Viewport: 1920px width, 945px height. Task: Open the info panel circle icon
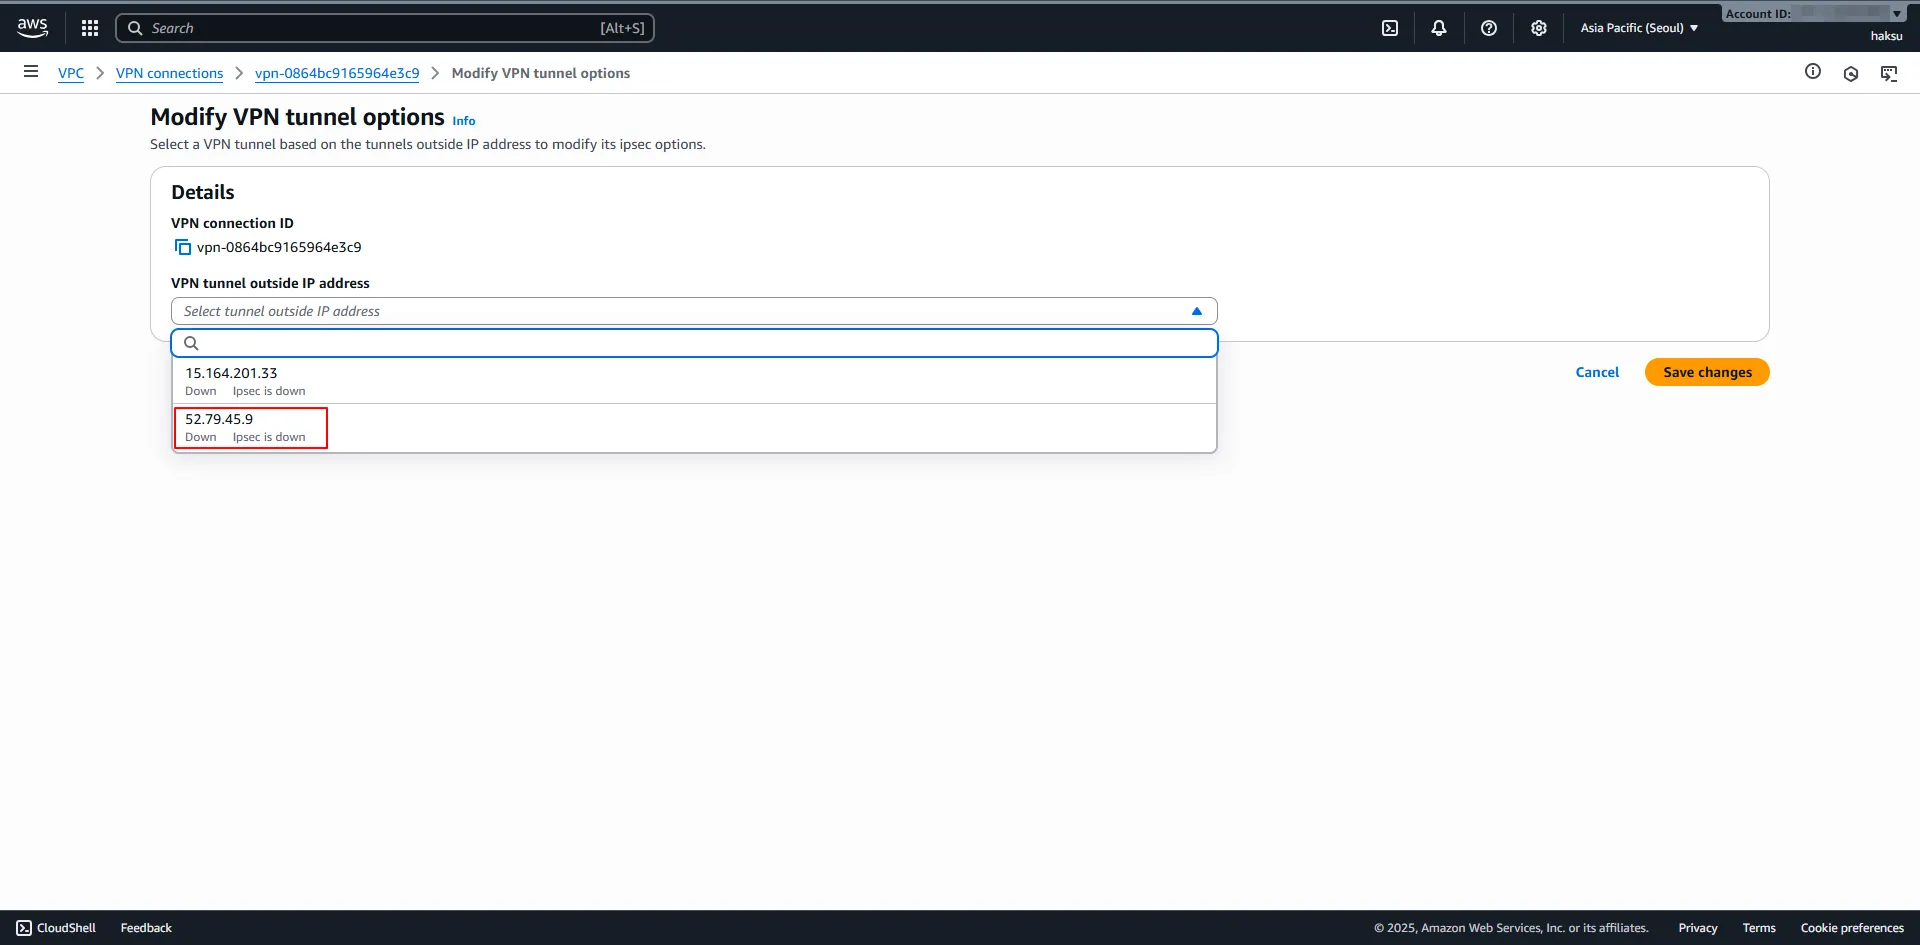click(x=1813, y=72)
